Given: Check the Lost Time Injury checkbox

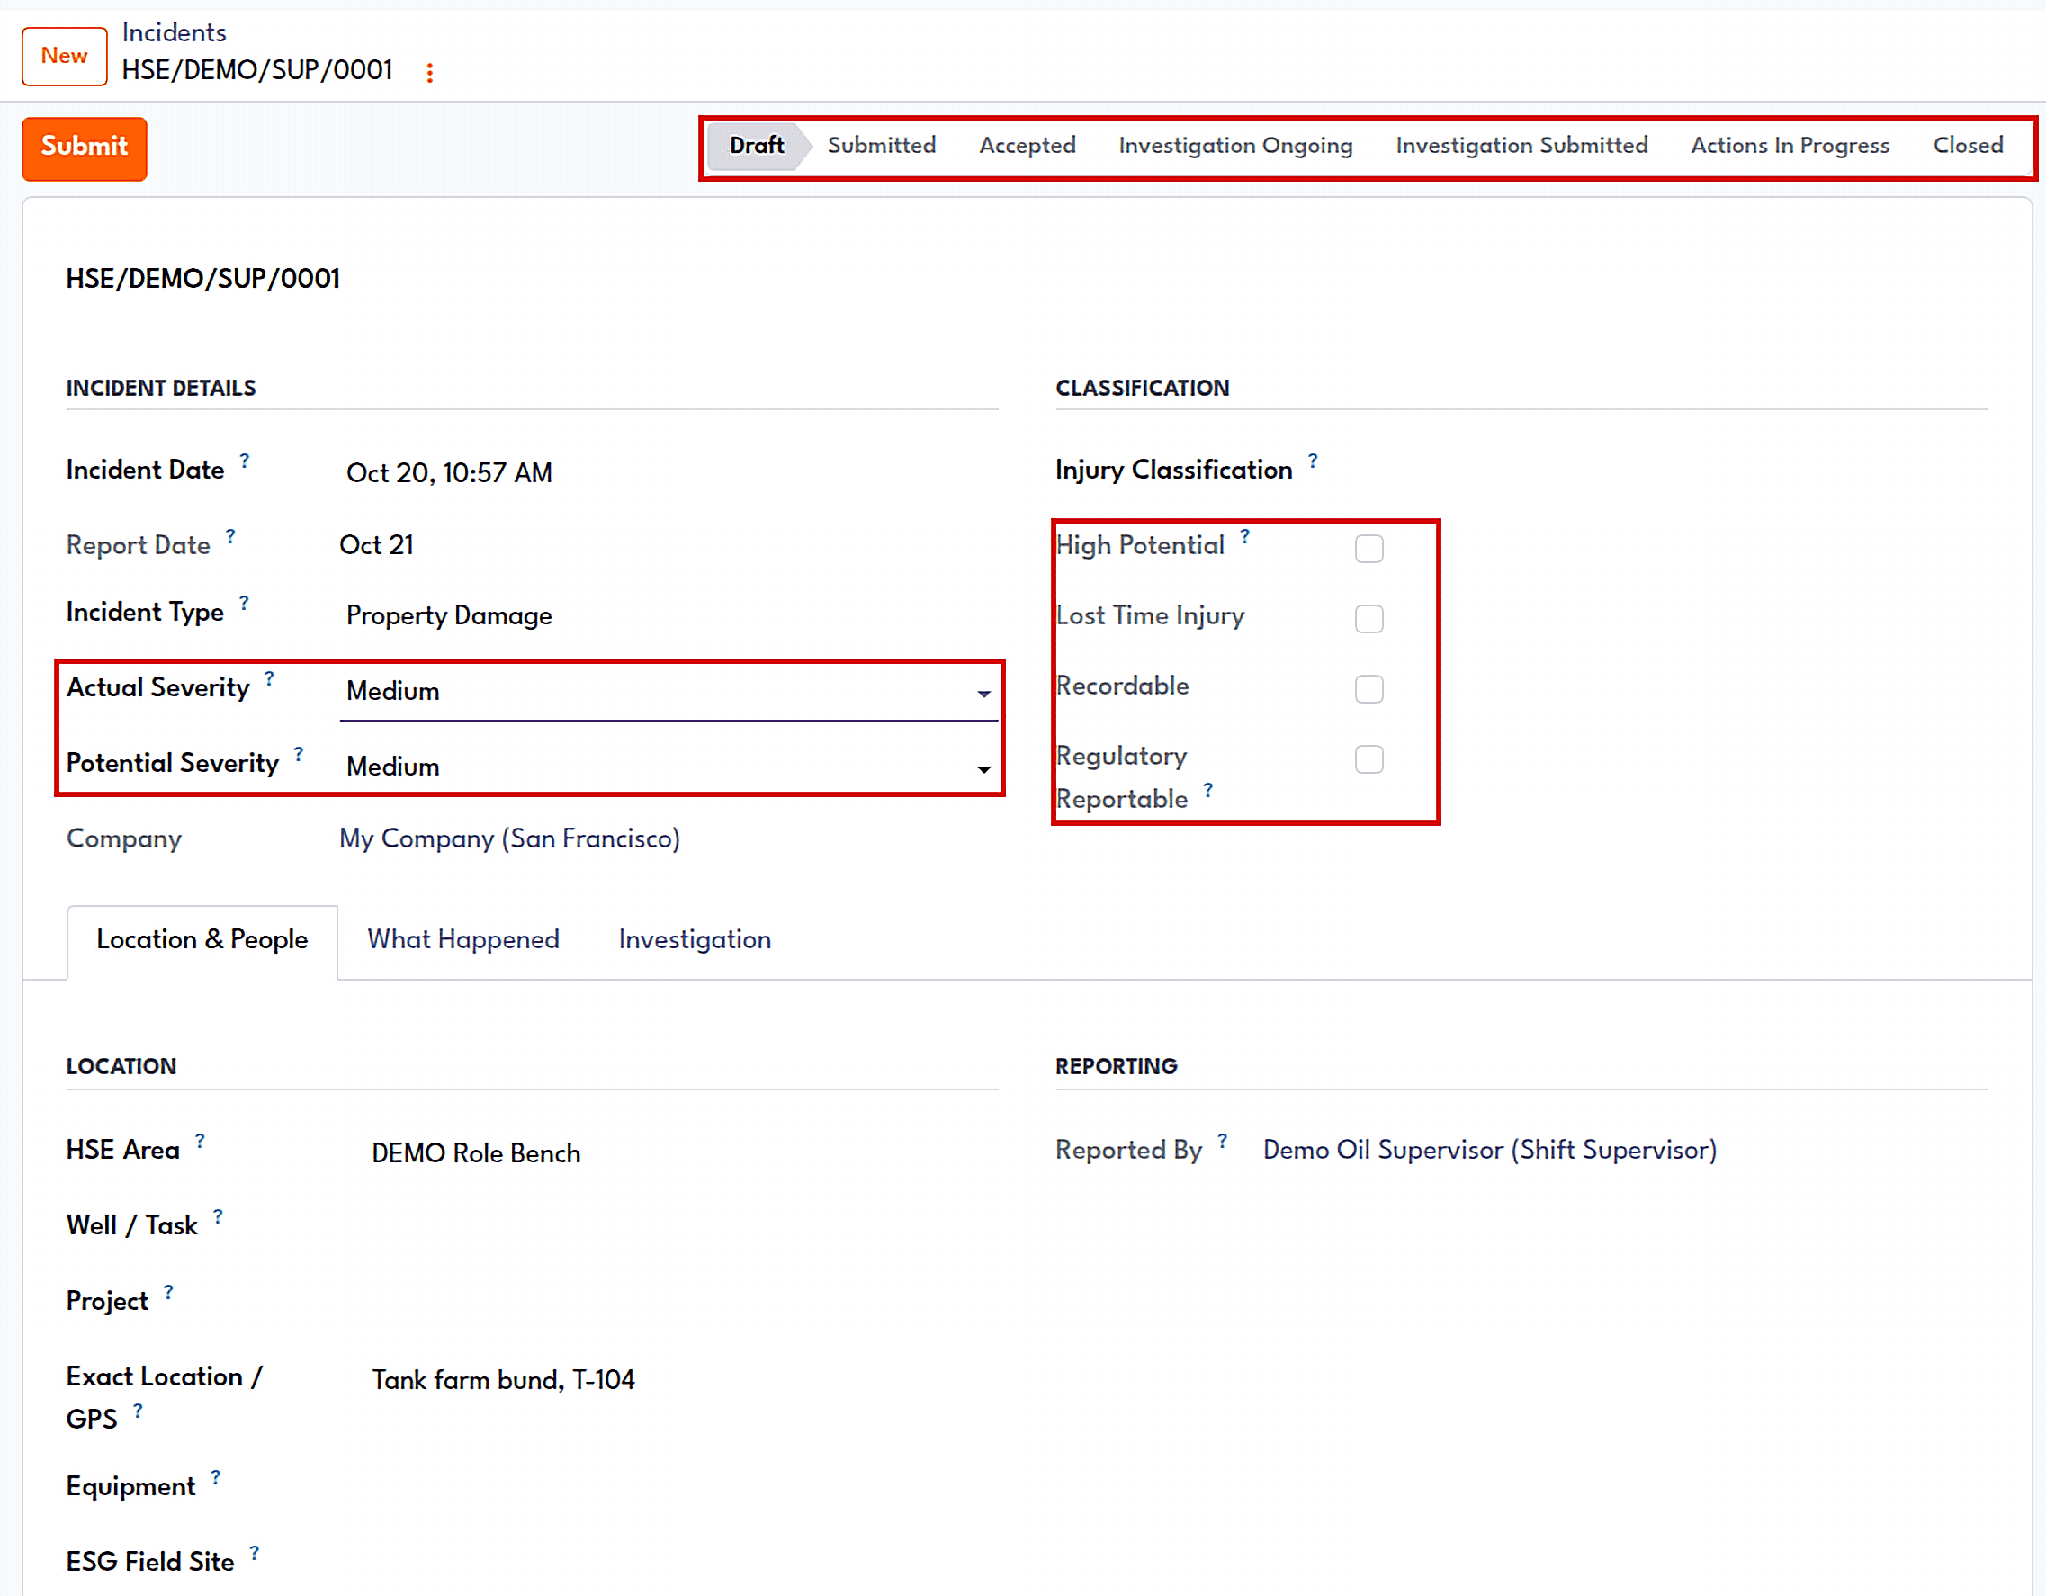Looking at the screenshot, I should point(1369,618).
